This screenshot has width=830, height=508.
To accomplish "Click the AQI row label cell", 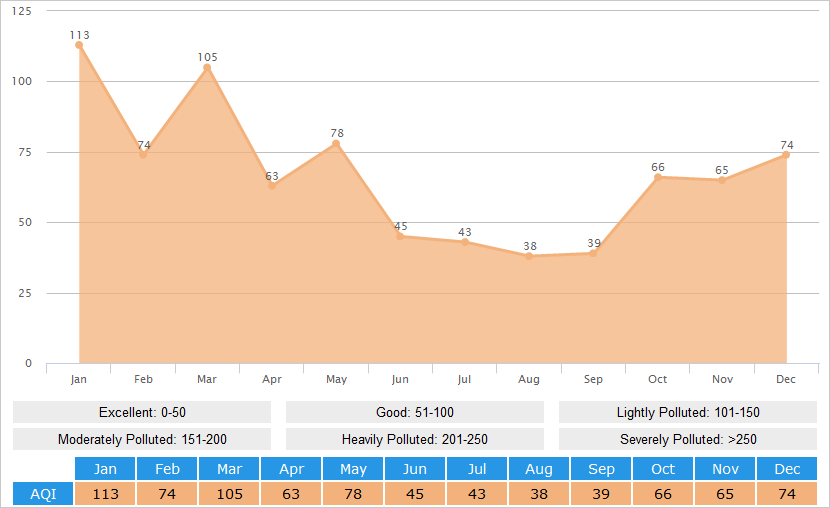I will click(43, 494).
